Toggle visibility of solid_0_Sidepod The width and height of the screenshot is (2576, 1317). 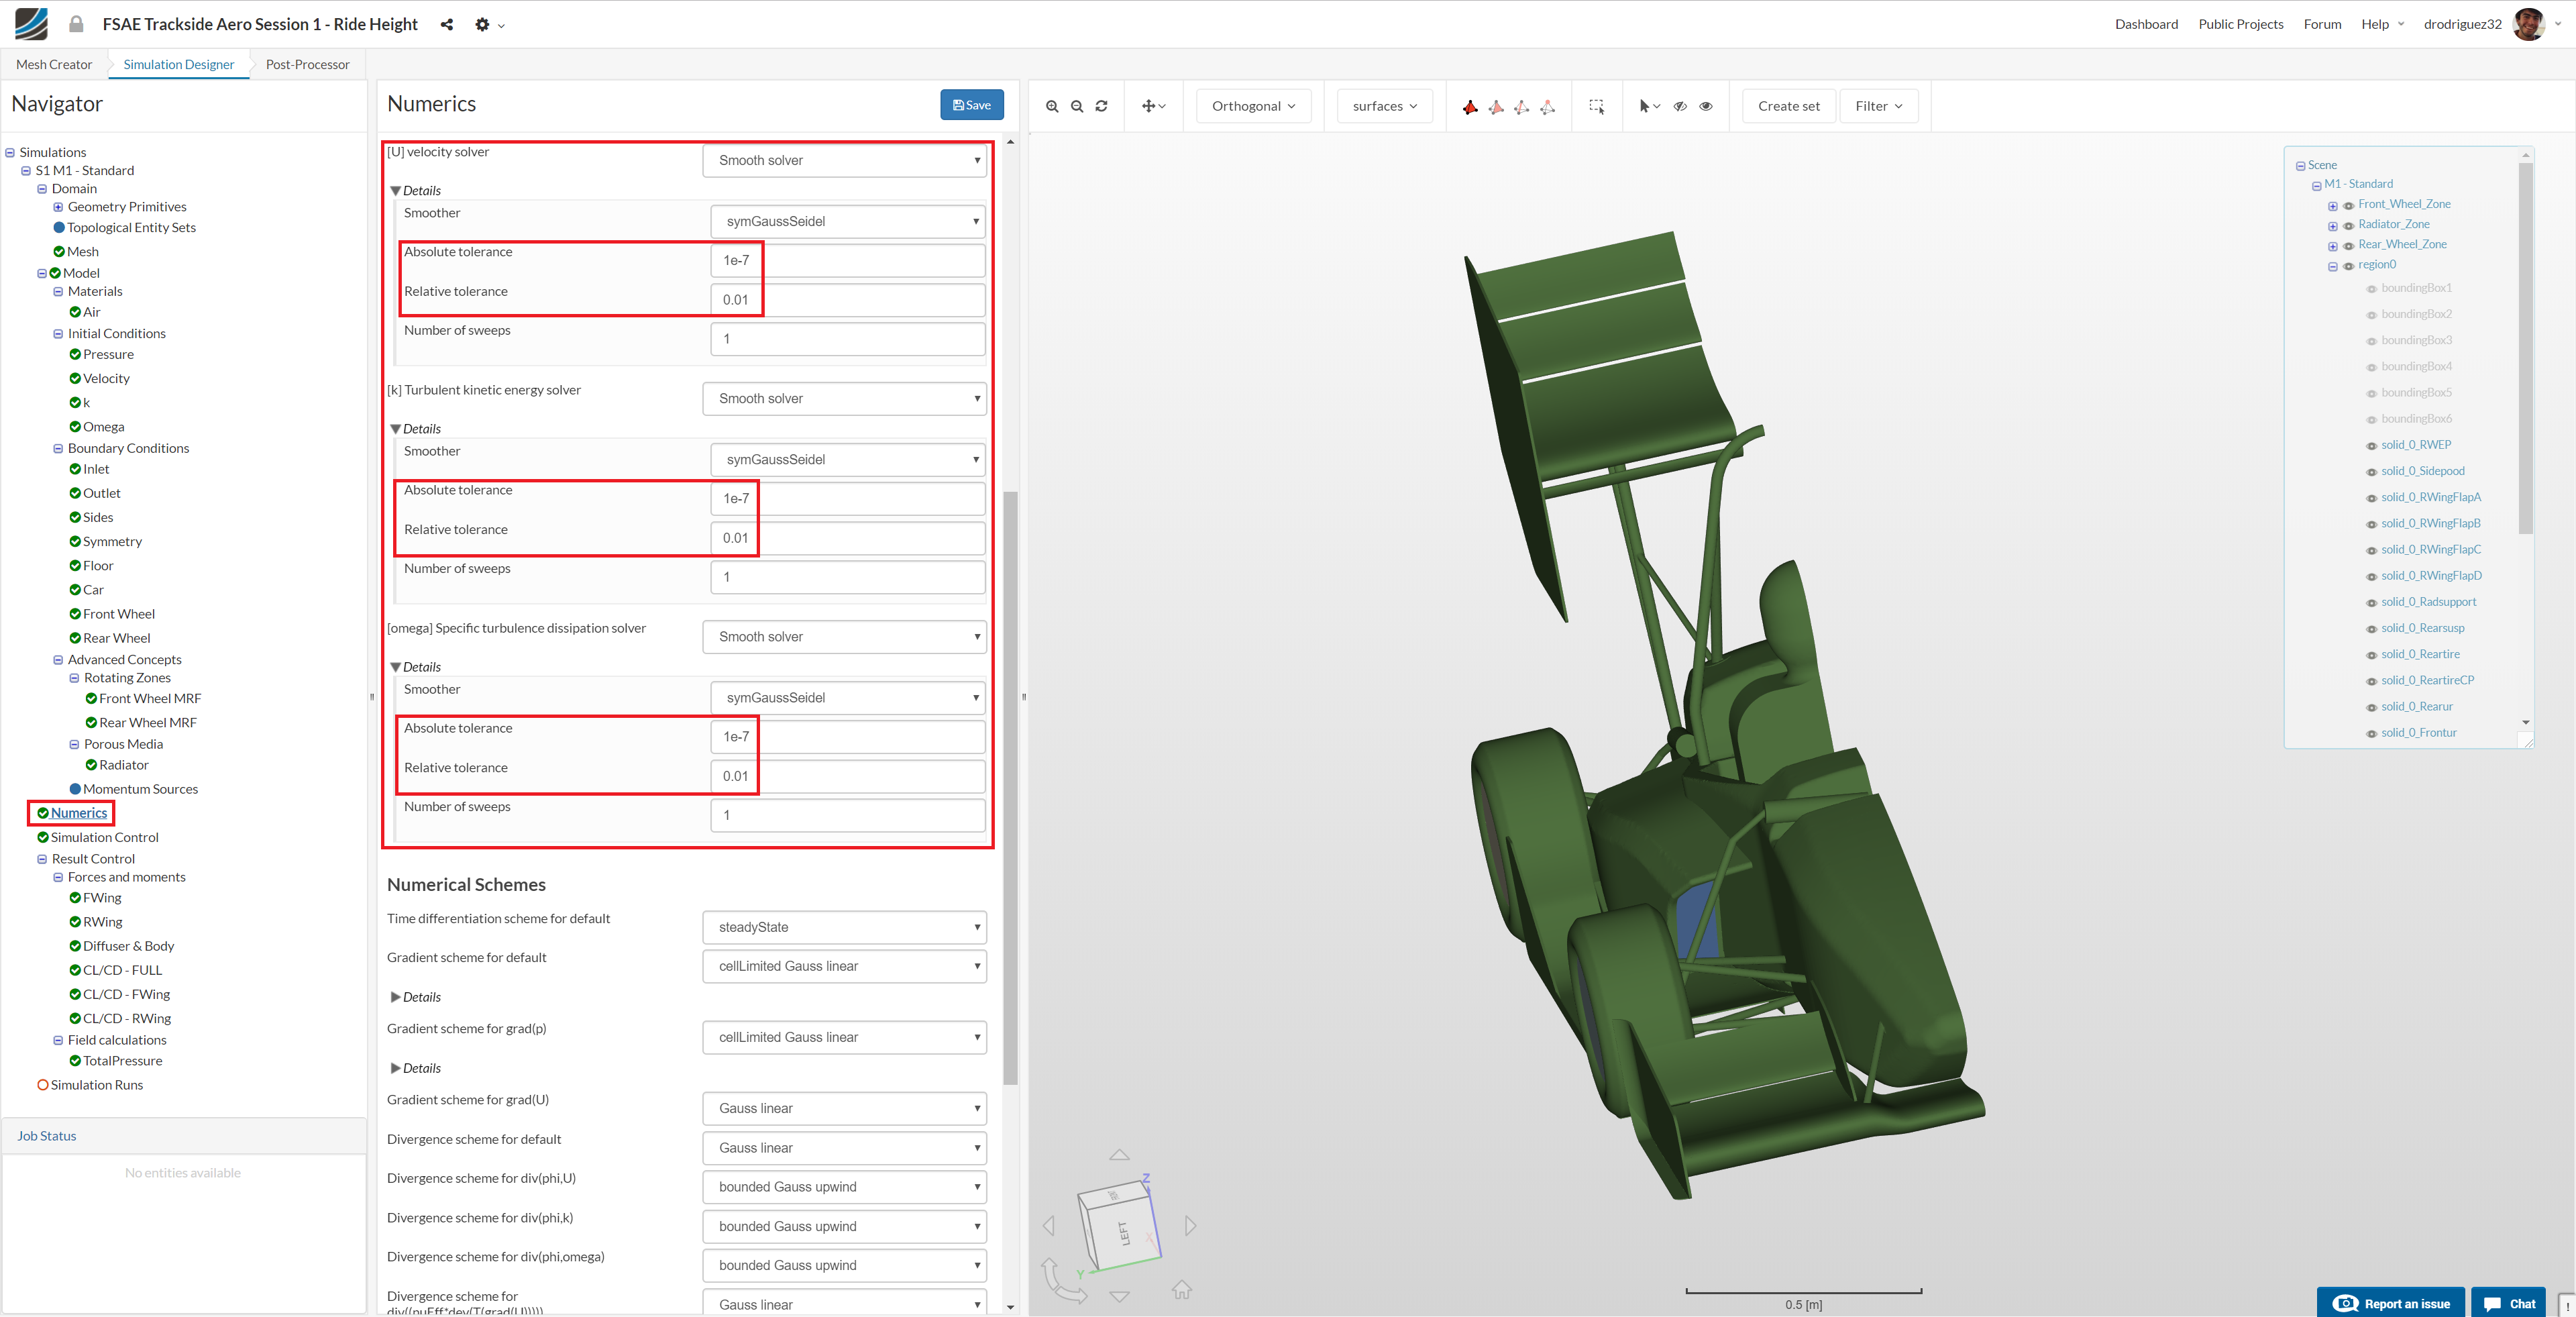2371,472
